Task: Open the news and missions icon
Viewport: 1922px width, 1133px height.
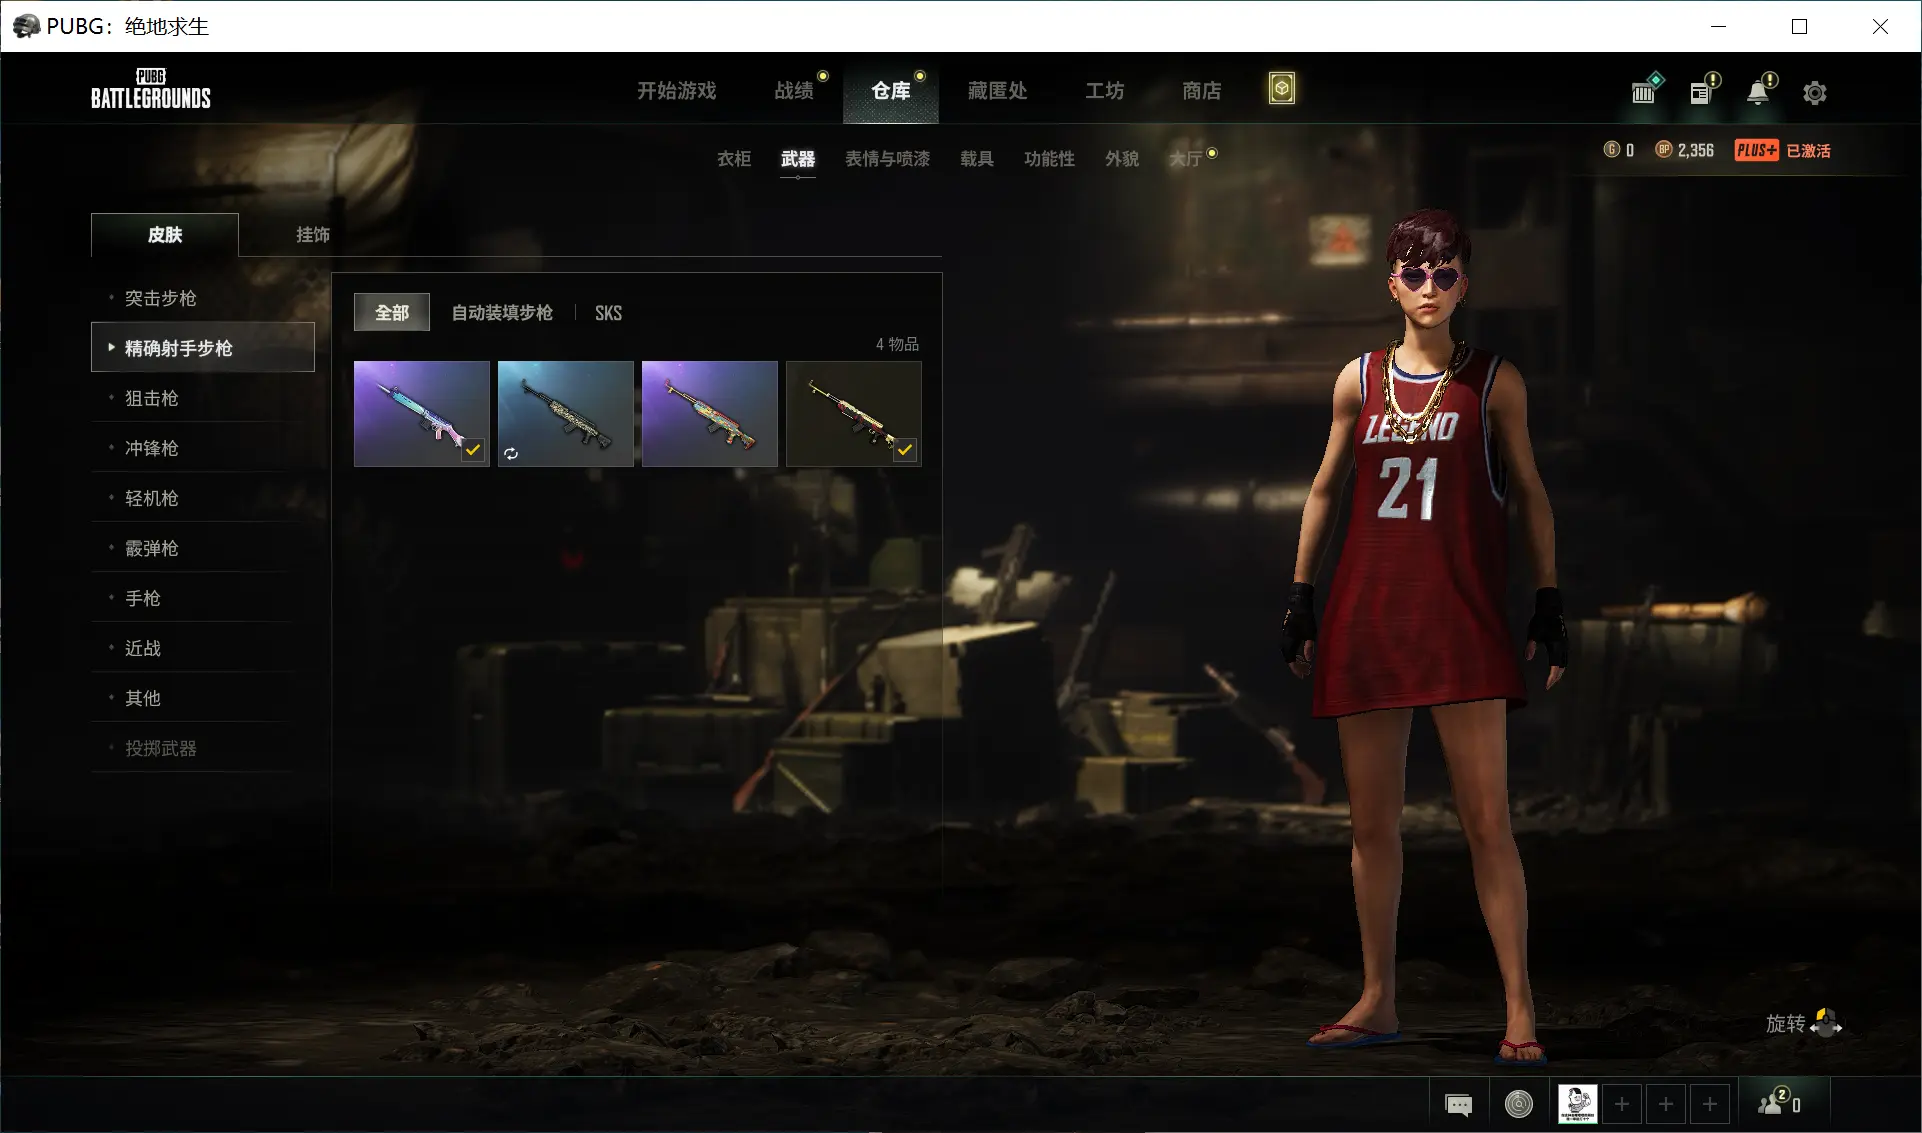Action: tap(1703, 90)
